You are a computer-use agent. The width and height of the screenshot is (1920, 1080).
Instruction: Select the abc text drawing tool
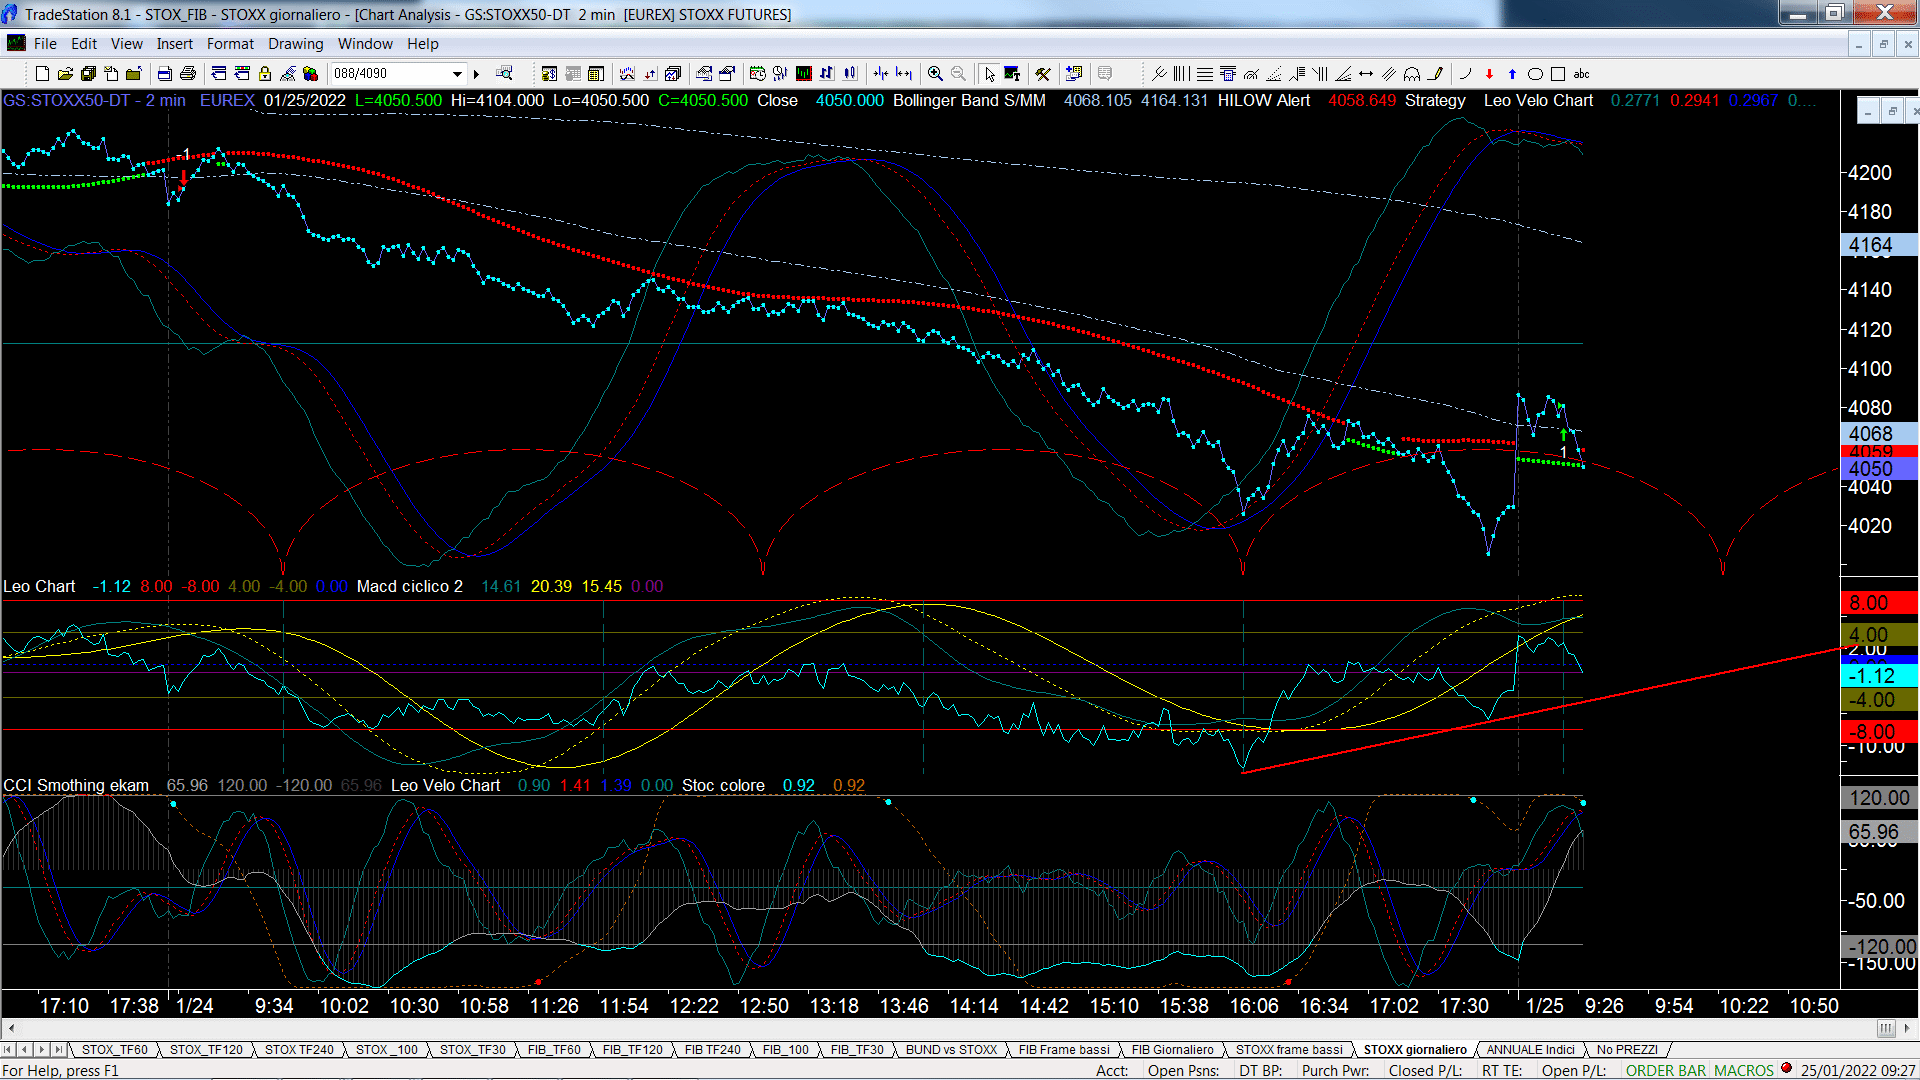[x=1581, y=74]
